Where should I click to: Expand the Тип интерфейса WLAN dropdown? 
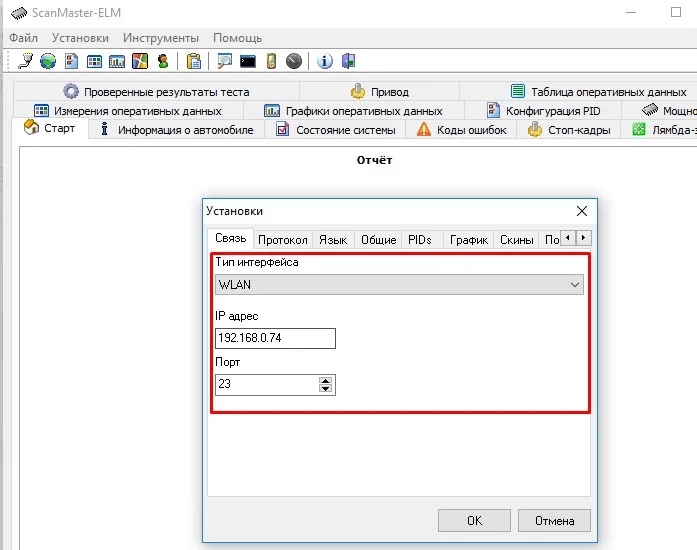coord(399,285)
